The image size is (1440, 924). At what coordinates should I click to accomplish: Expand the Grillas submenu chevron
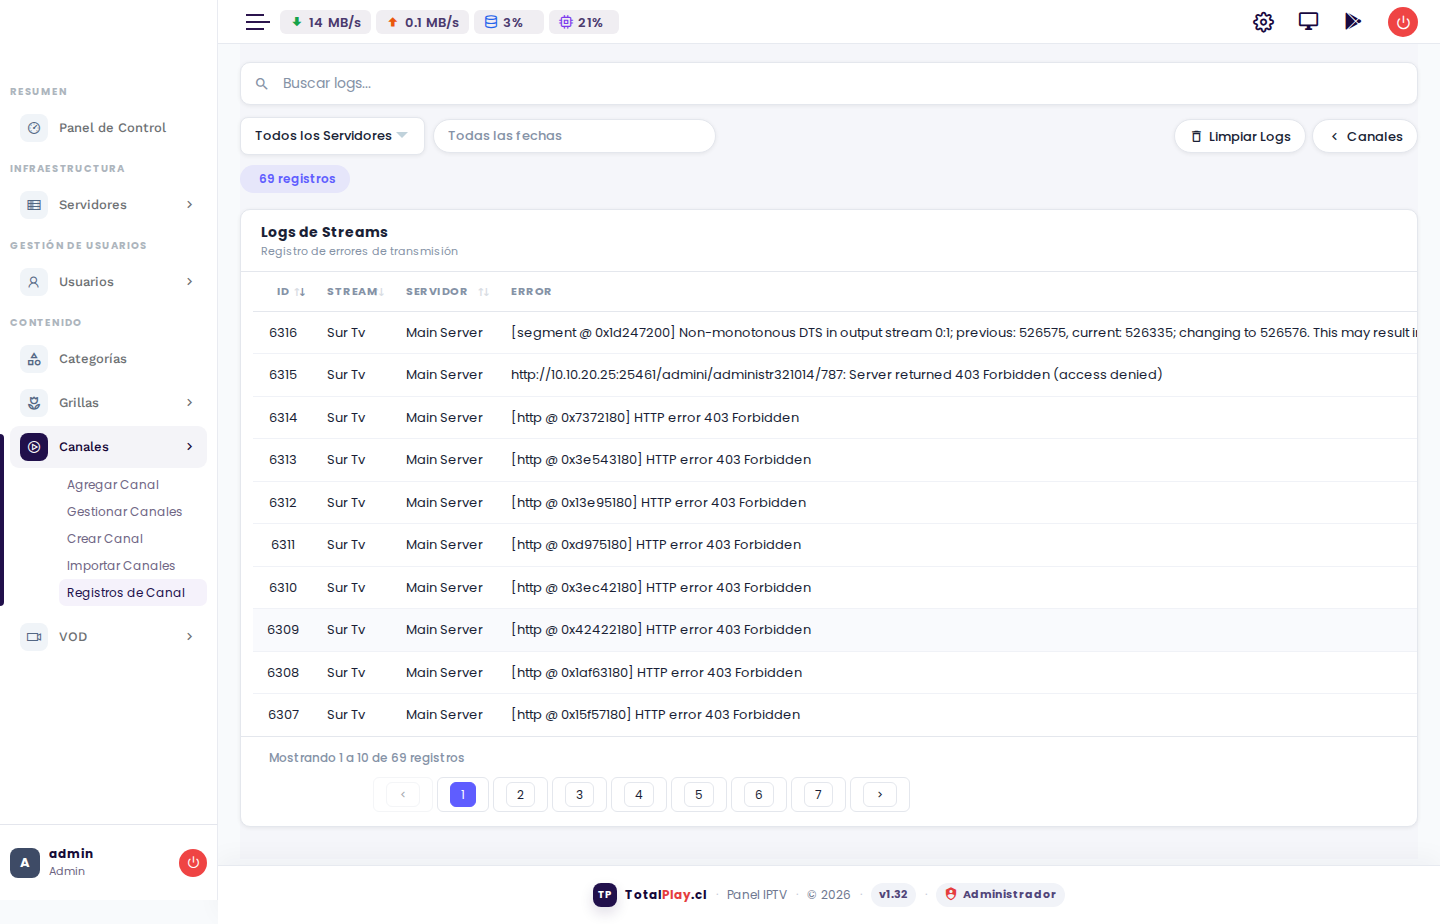(190, 403)
